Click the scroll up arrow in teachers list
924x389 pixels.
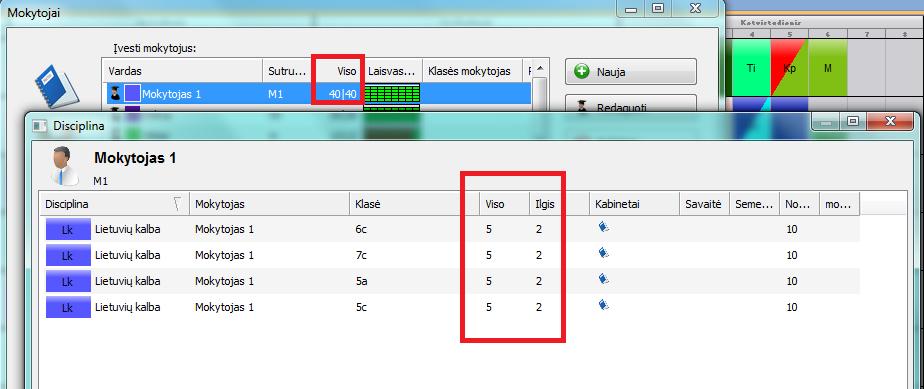point(540,68)
